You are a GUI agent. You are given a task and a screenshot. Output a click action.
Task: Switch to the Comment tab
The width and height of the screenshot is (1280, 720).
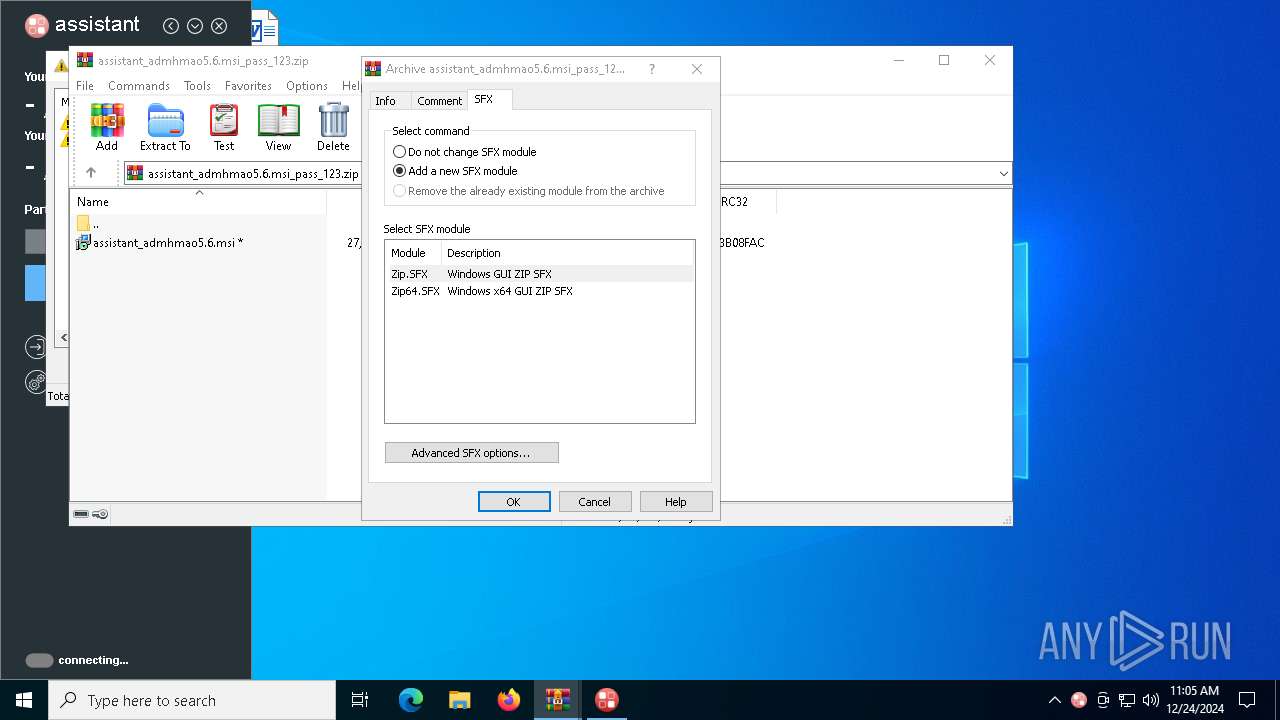pyautogui.click(x=439, y=101)
